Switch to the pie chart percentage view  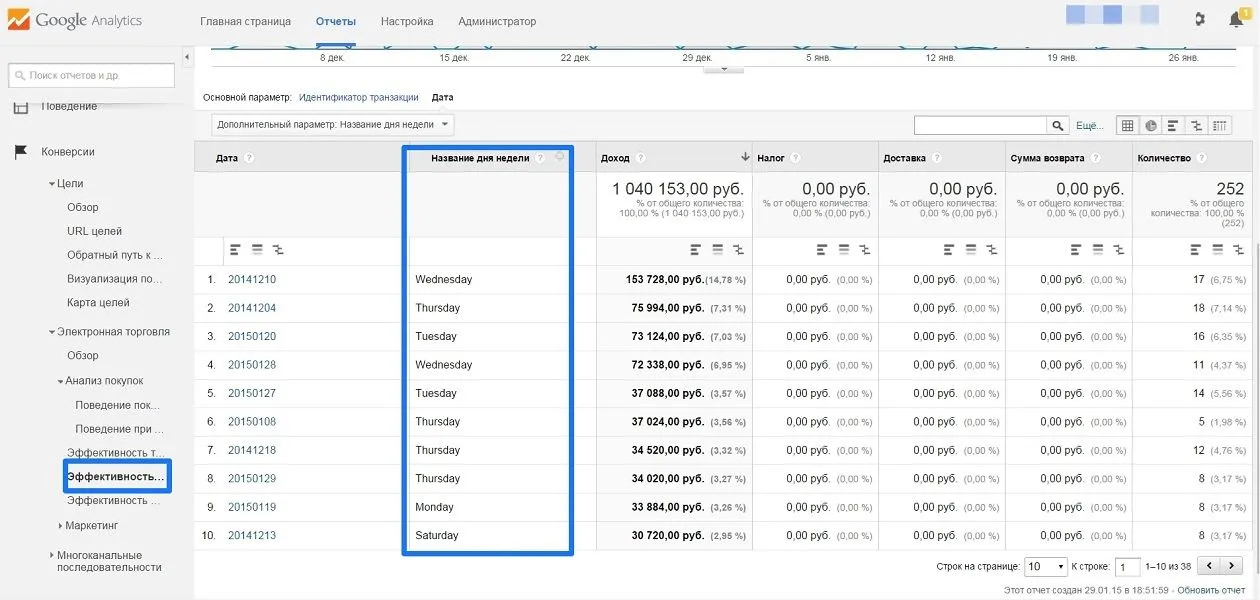click(1151, 126)
